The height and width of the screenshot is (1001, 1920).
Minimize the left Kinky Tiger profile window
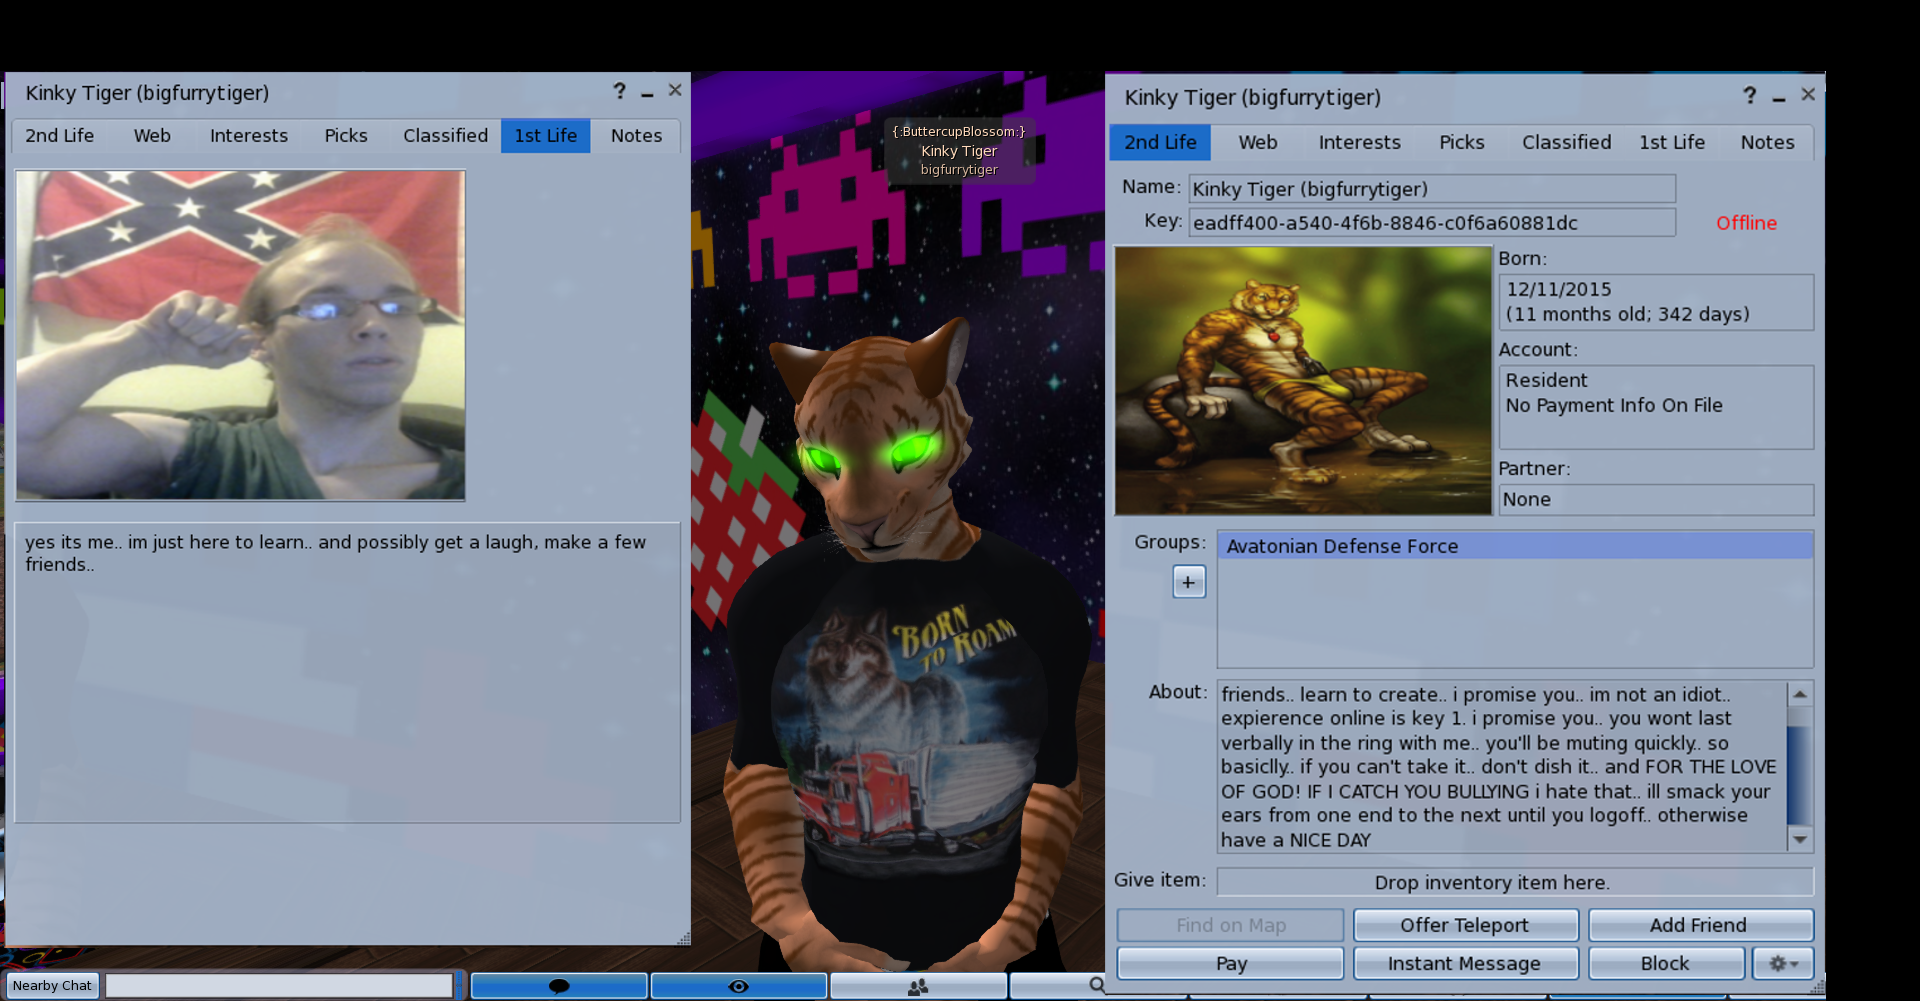[x=647, y=93]
